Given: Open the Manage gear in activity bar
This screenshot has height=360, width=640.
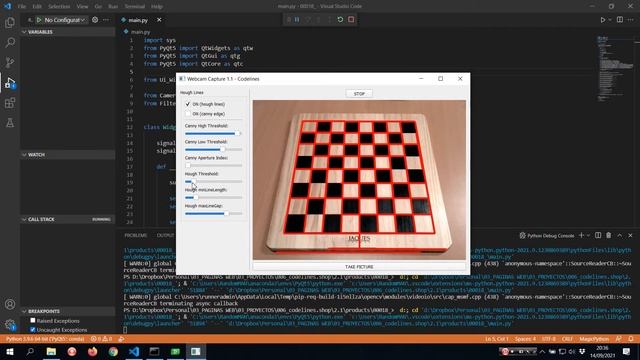Looking at the screenshot, I should point(10,324).
